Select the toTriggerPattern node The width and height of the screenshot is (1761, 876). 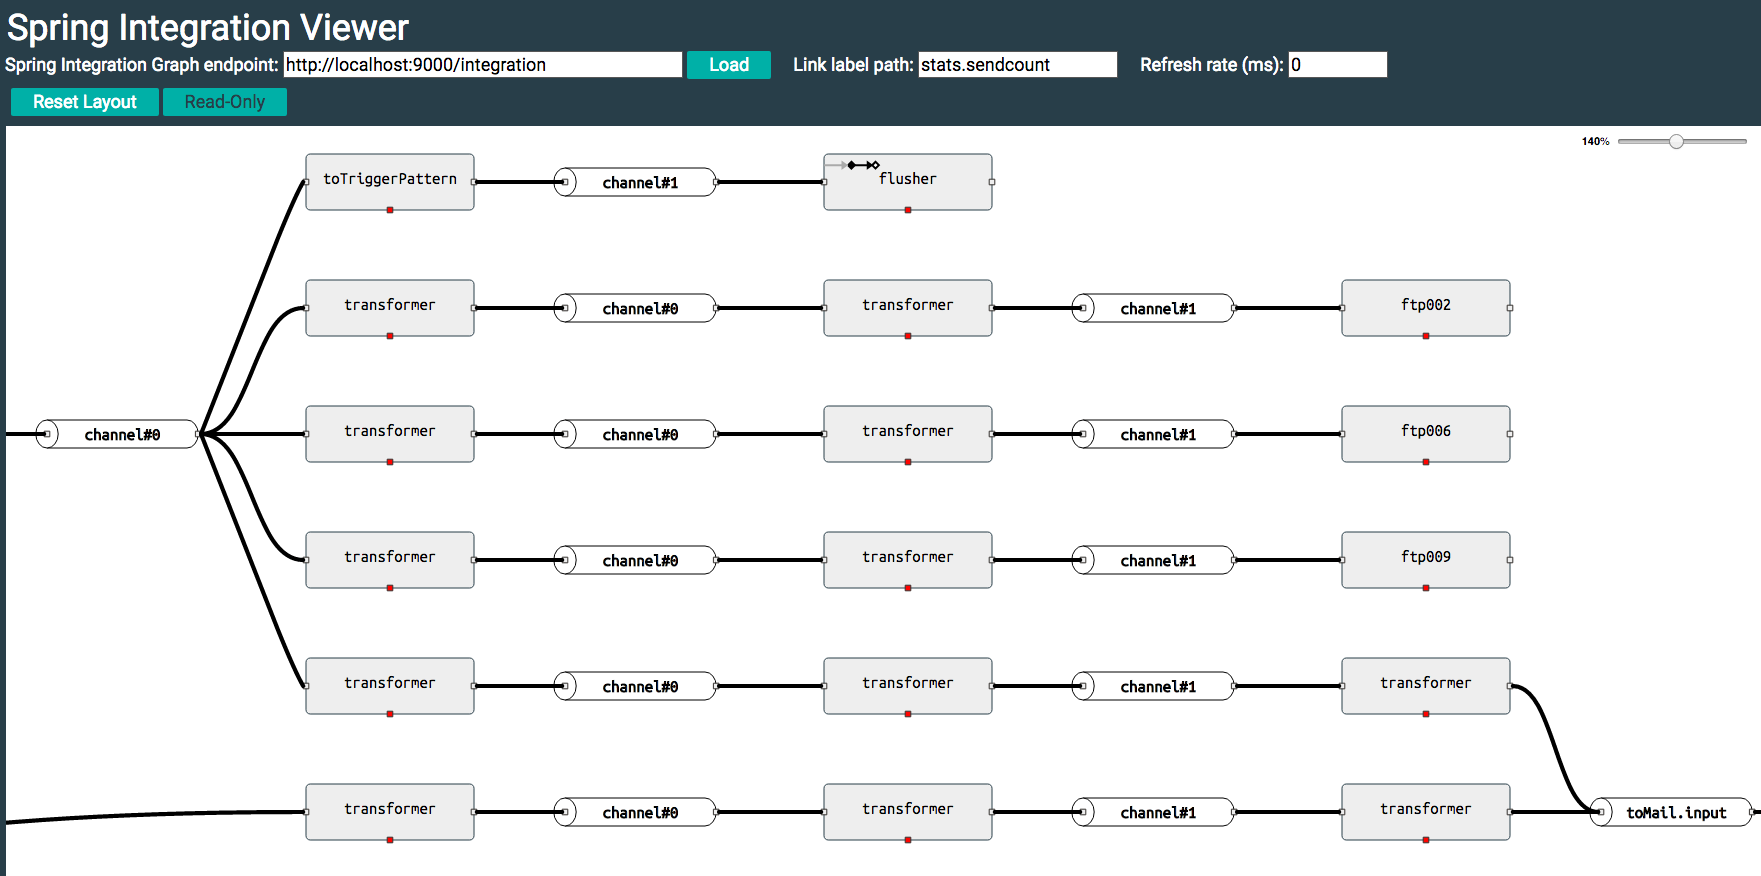tap(390, 182)
